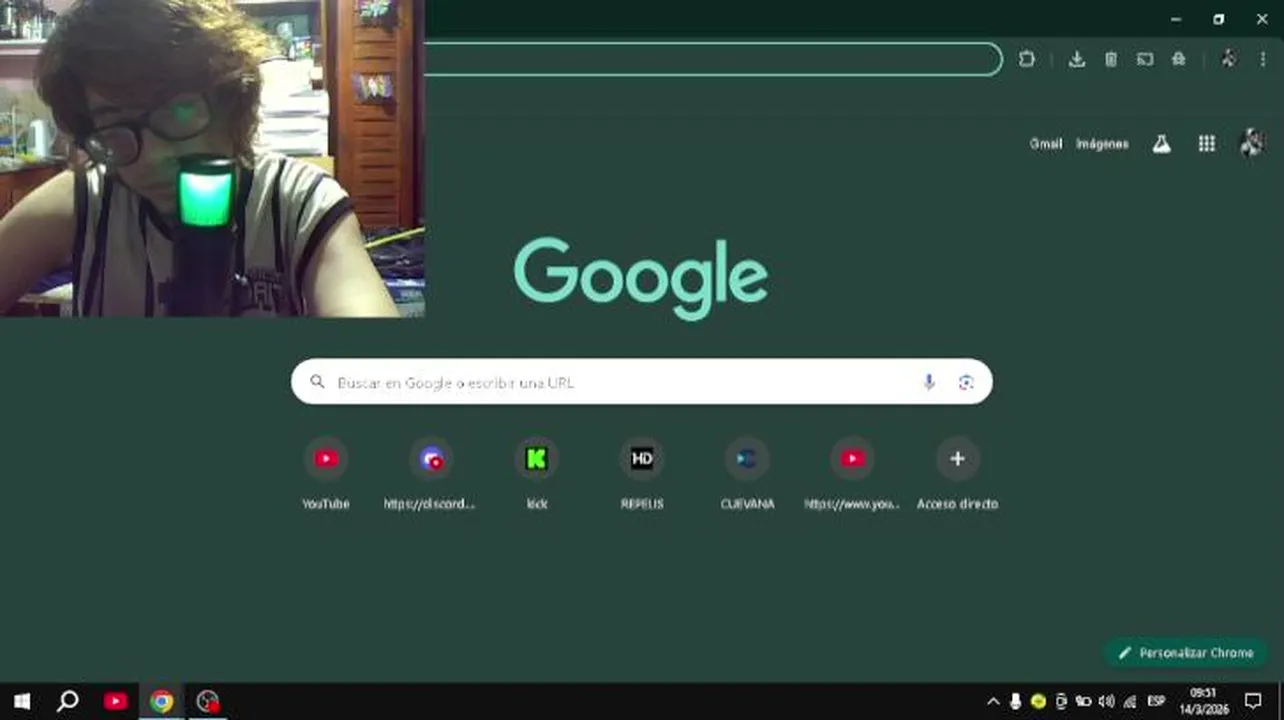Open the Google account avatar

1252,144
